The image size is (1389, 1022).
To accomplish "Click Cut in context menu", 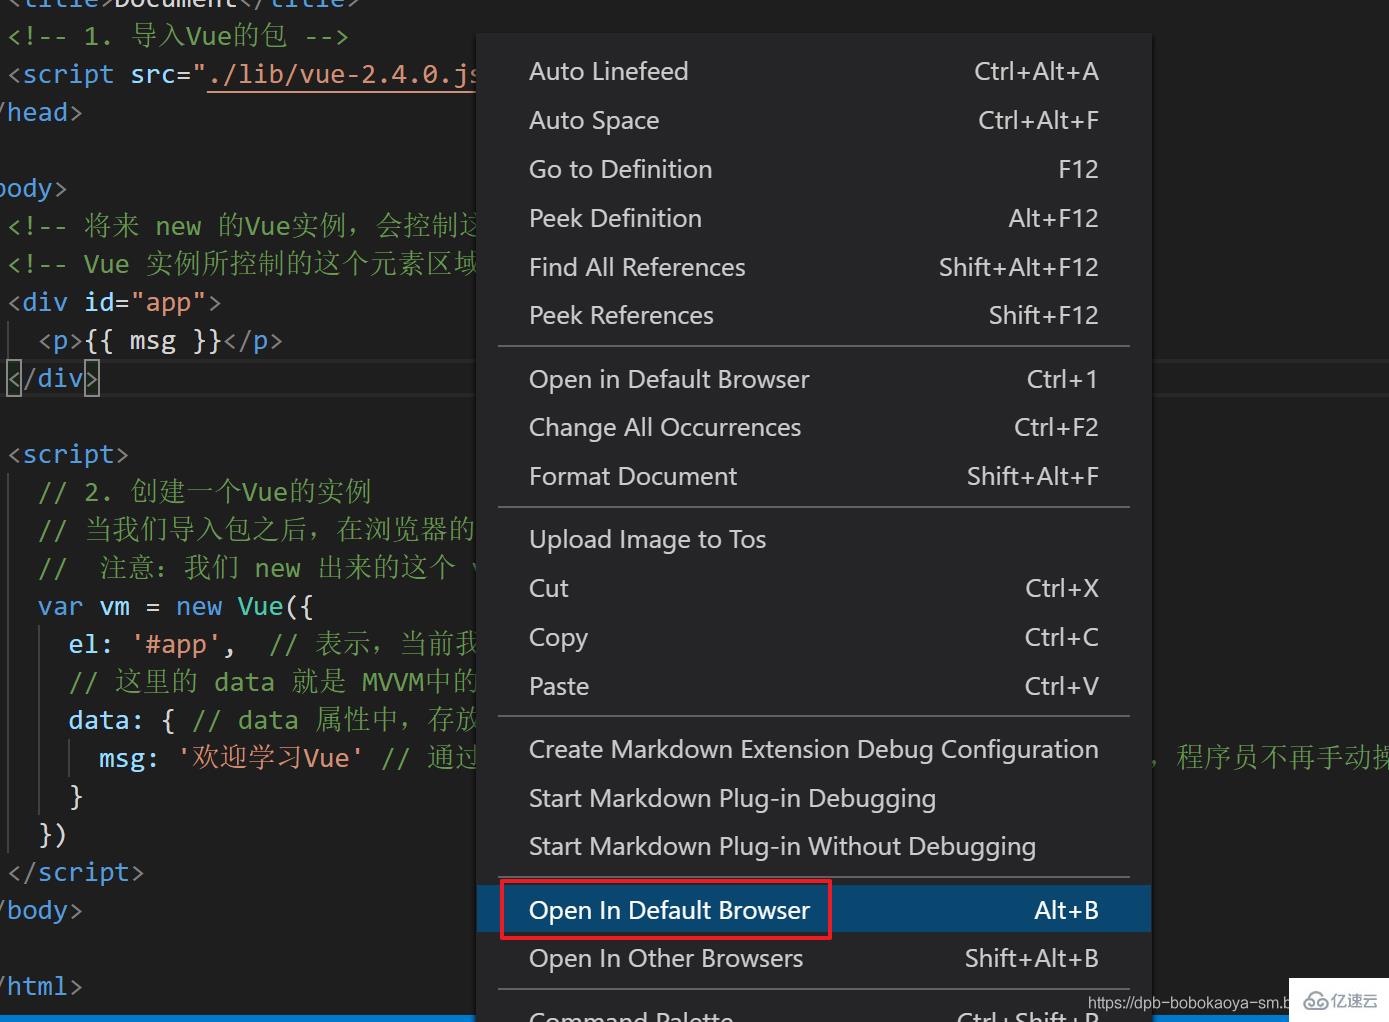I will pyautogui.click(x=814, y=588).
